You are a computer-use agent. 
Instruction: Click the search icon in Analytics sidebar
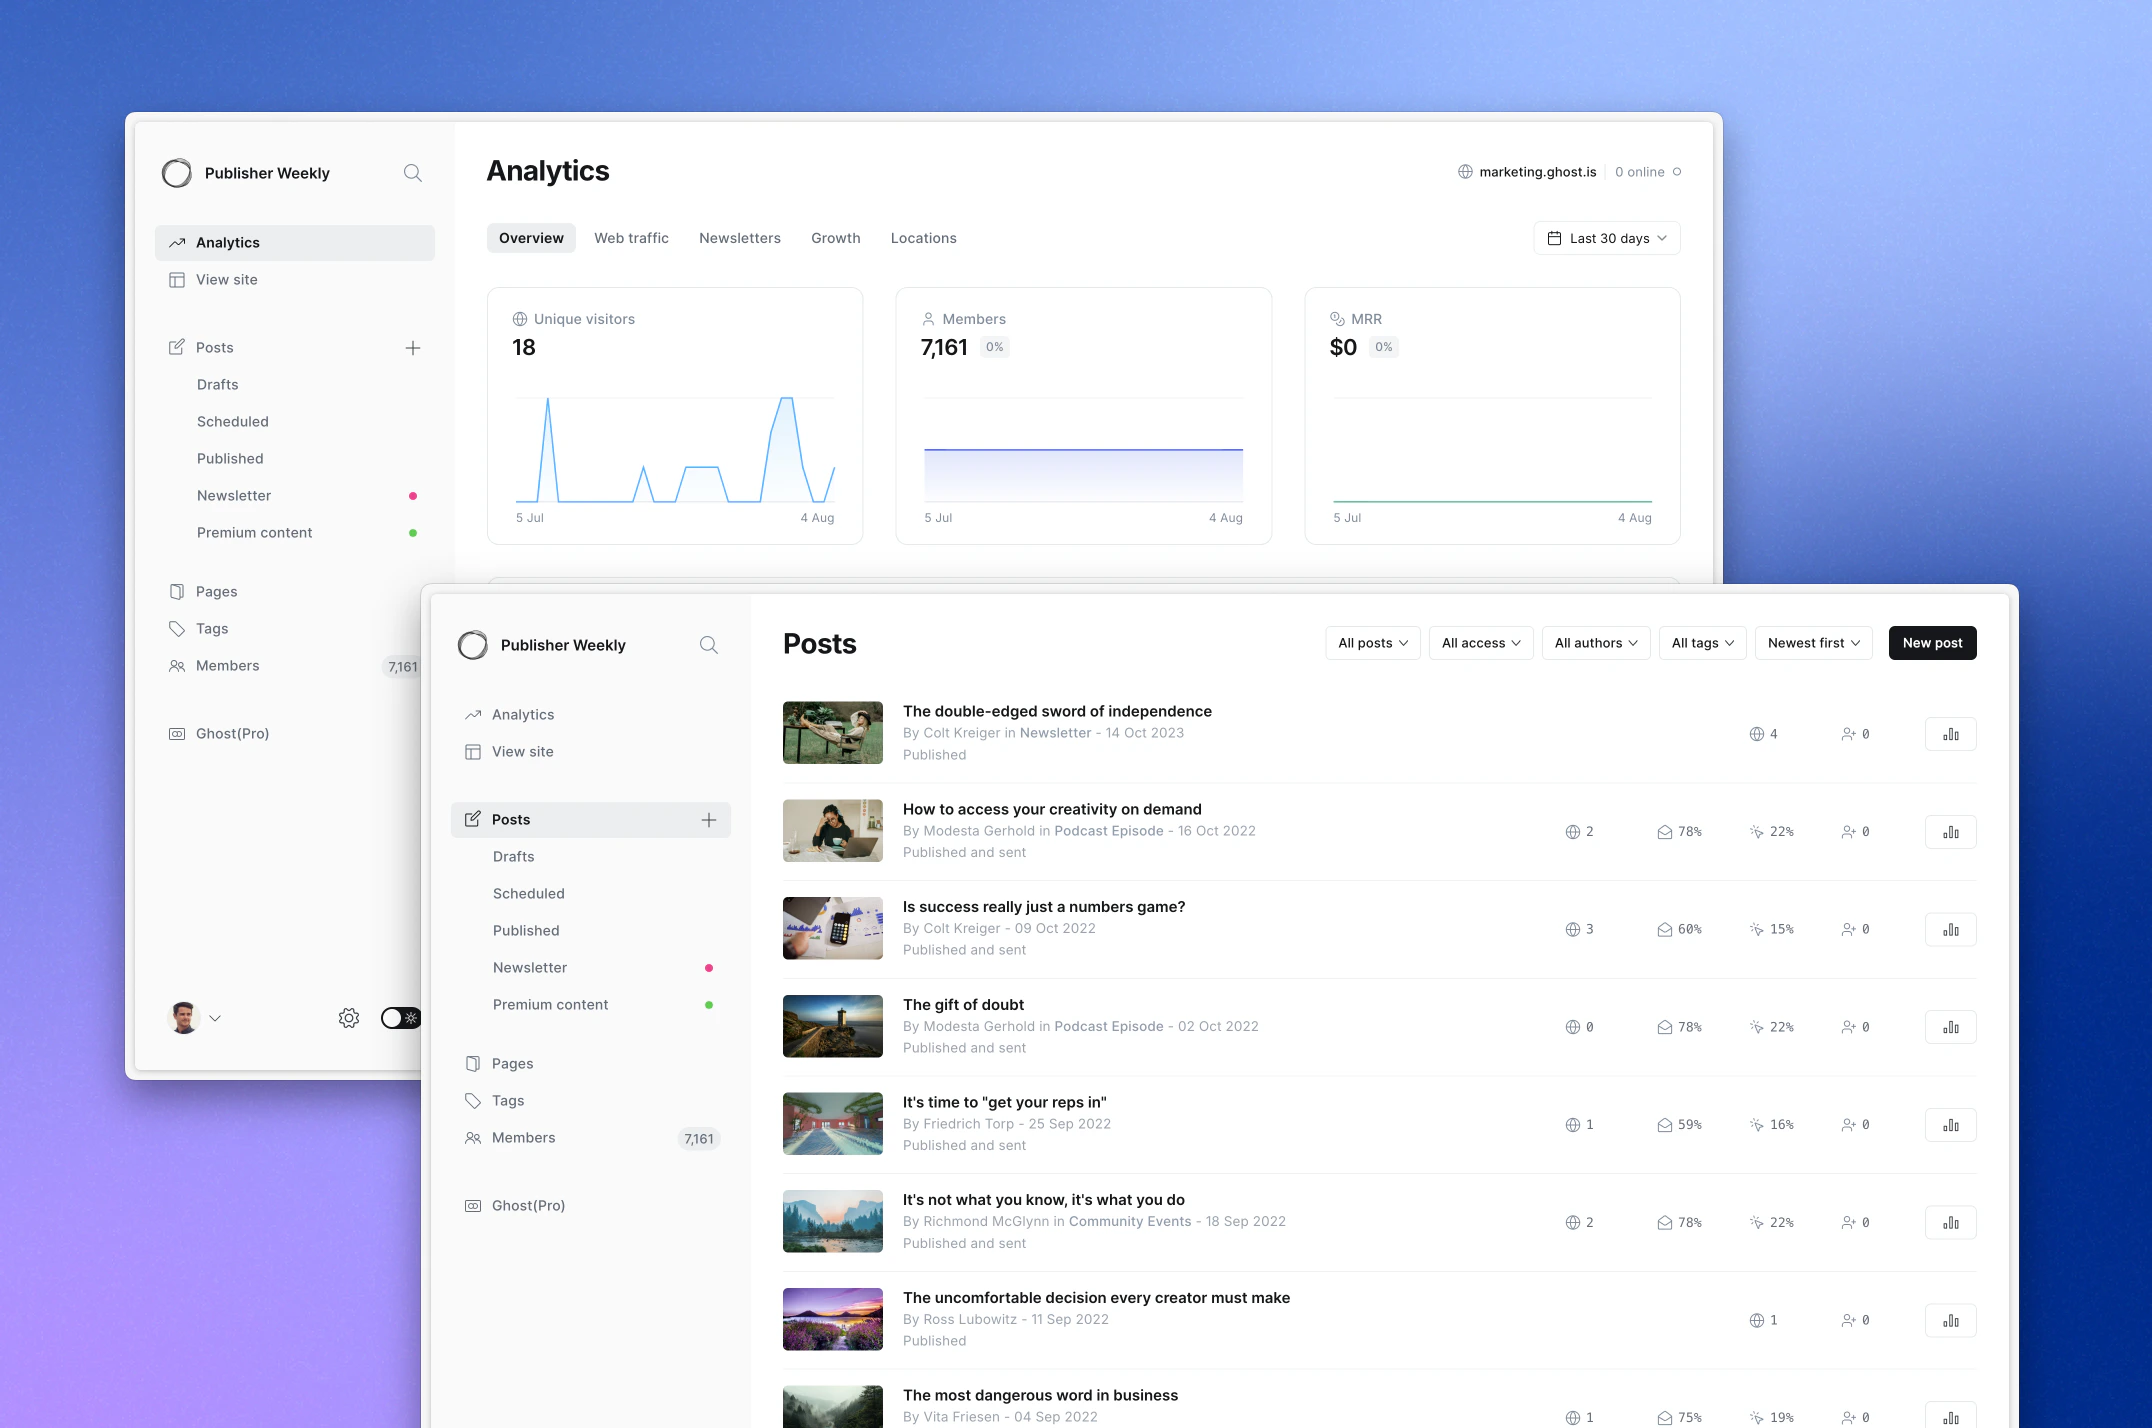click(x=412, y=173)
